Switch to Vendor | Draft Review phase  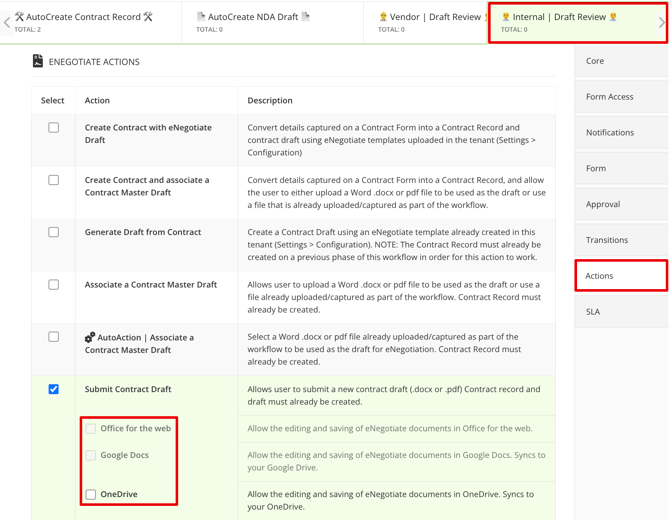pos(426,22)
